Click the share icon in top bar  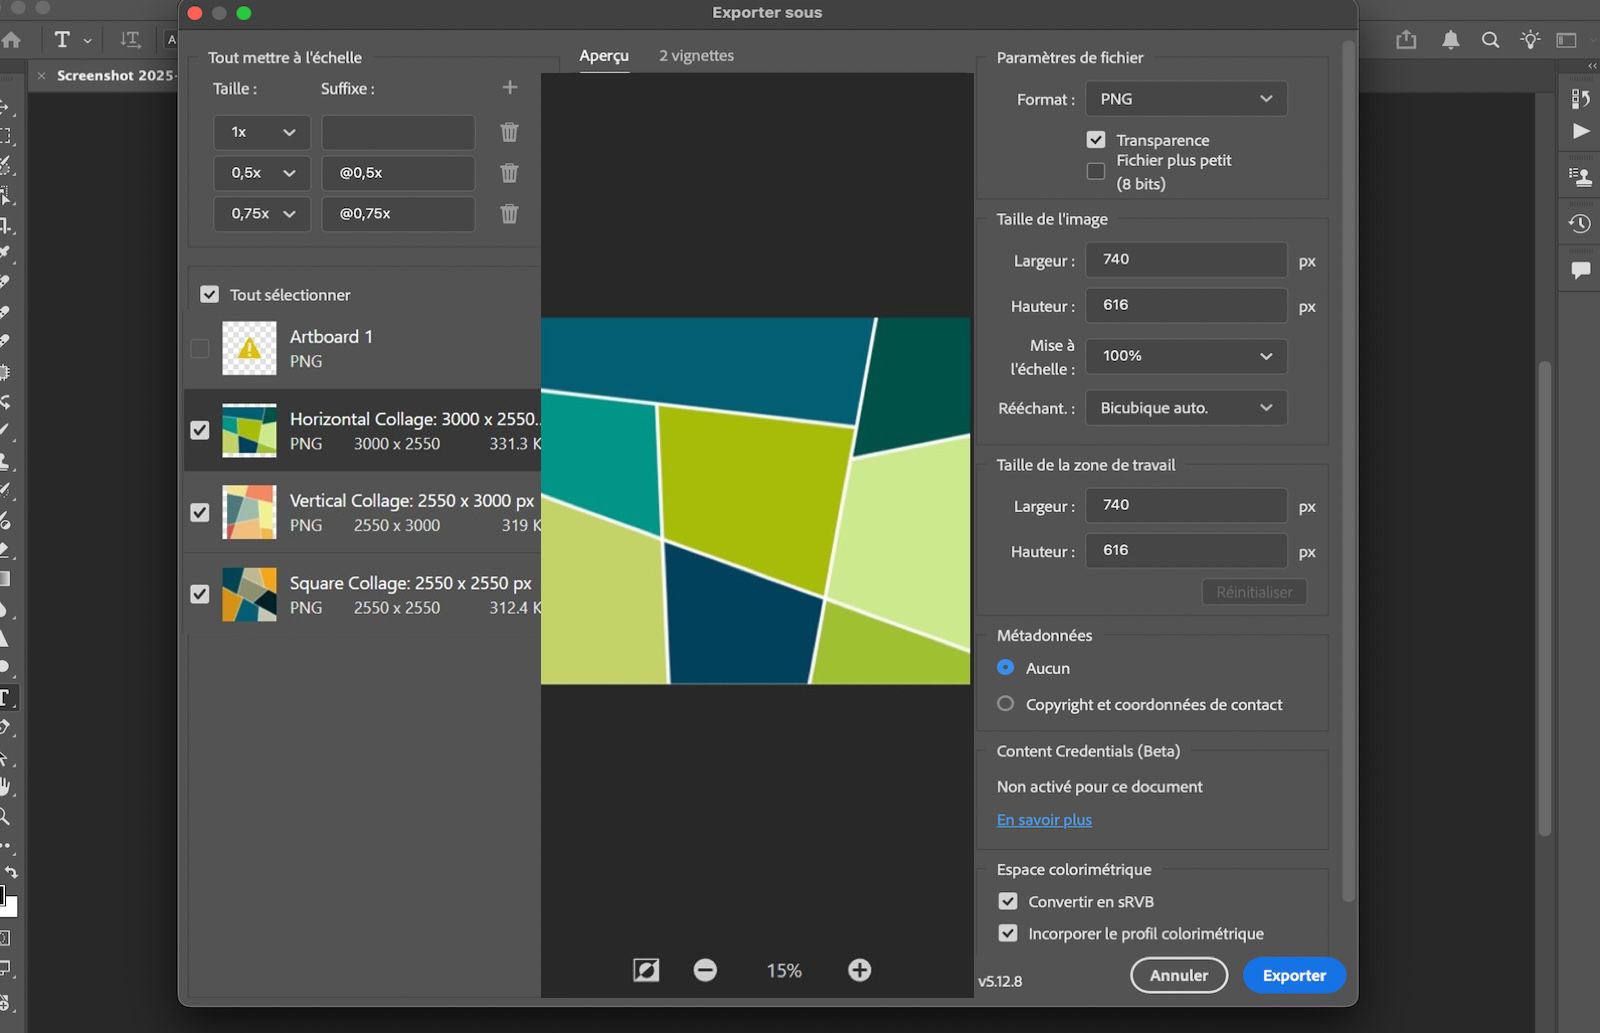1406,40
